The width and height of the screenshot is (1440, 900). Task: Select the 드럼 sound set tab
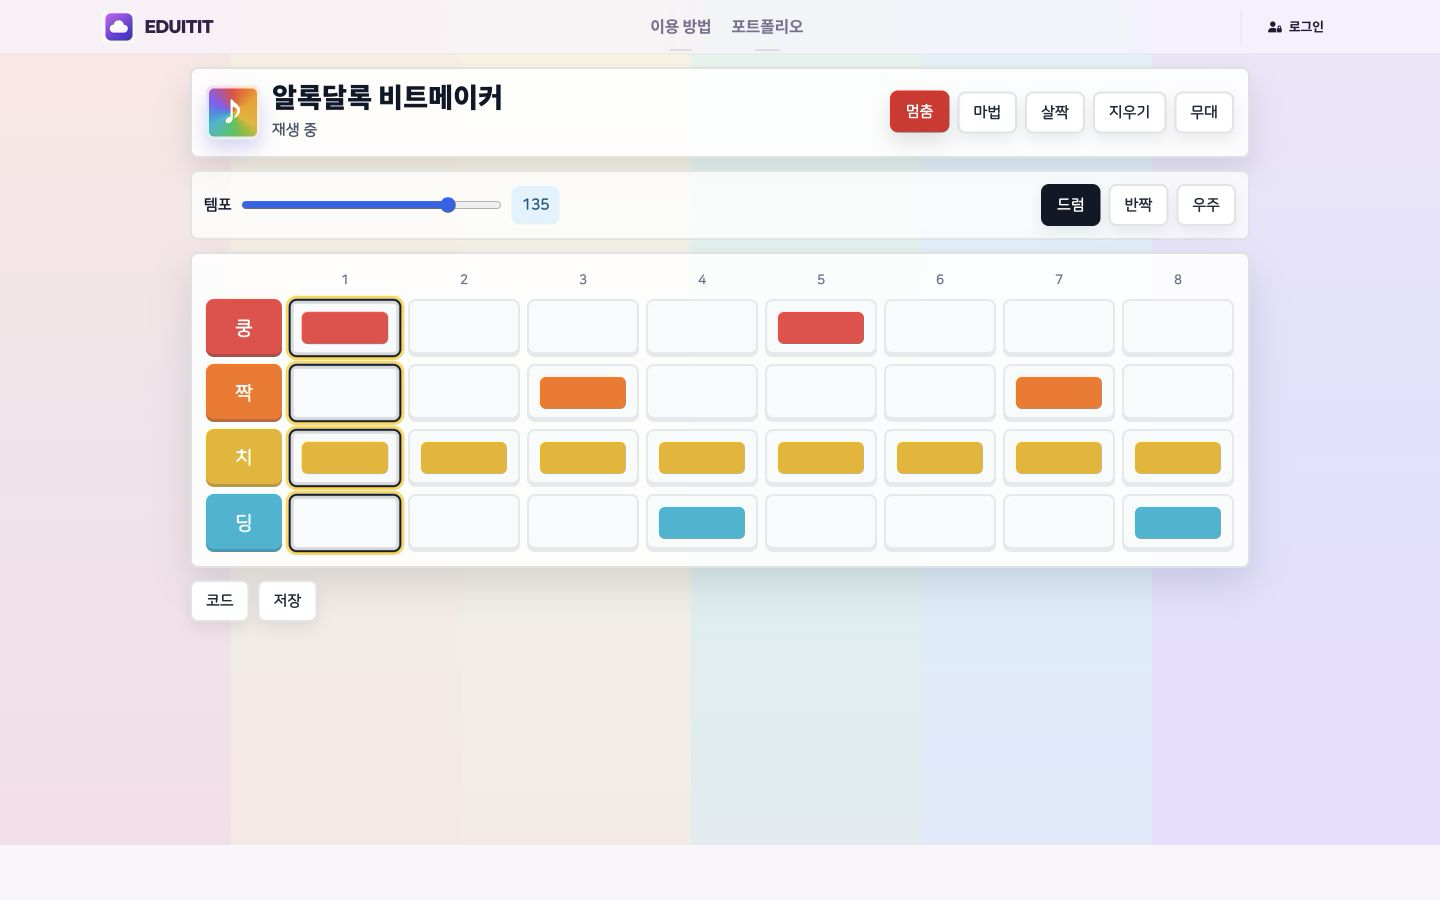pos(1070,205)
